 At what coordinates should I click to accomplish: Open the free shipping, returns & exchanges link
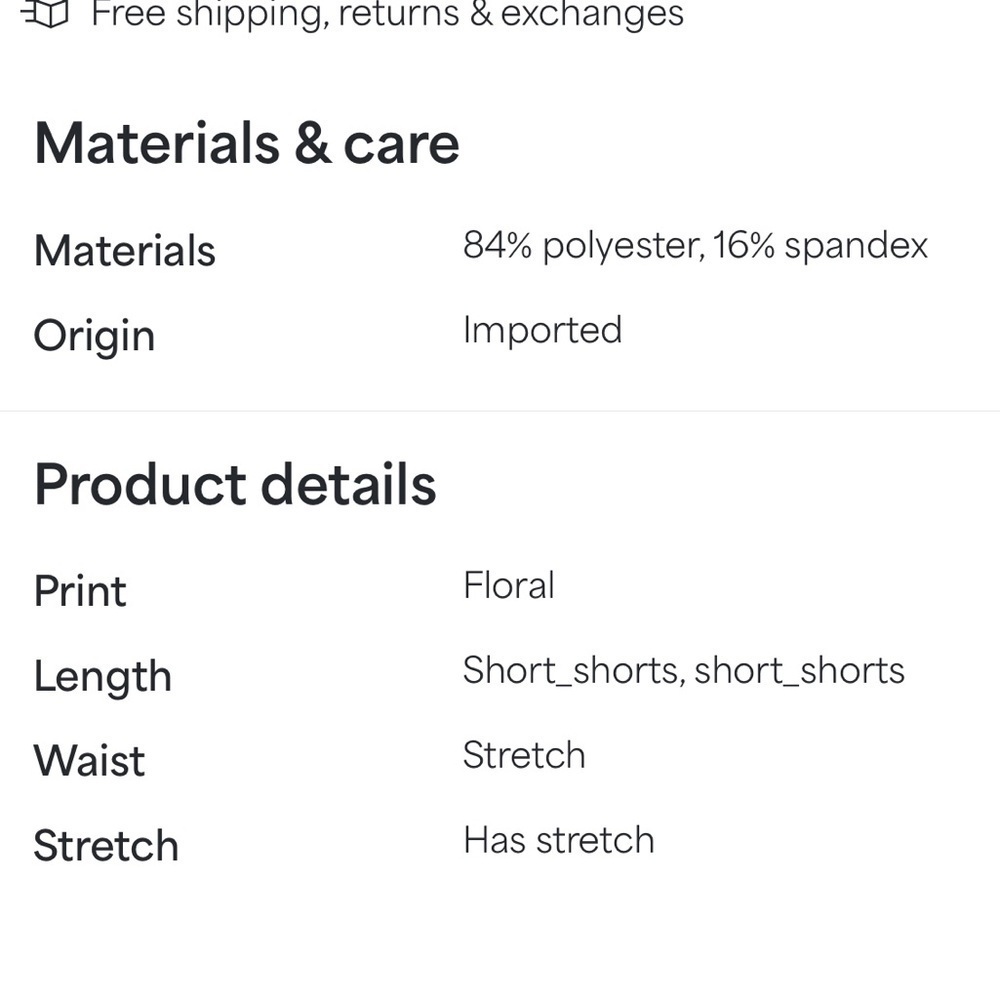coord(387,14)
